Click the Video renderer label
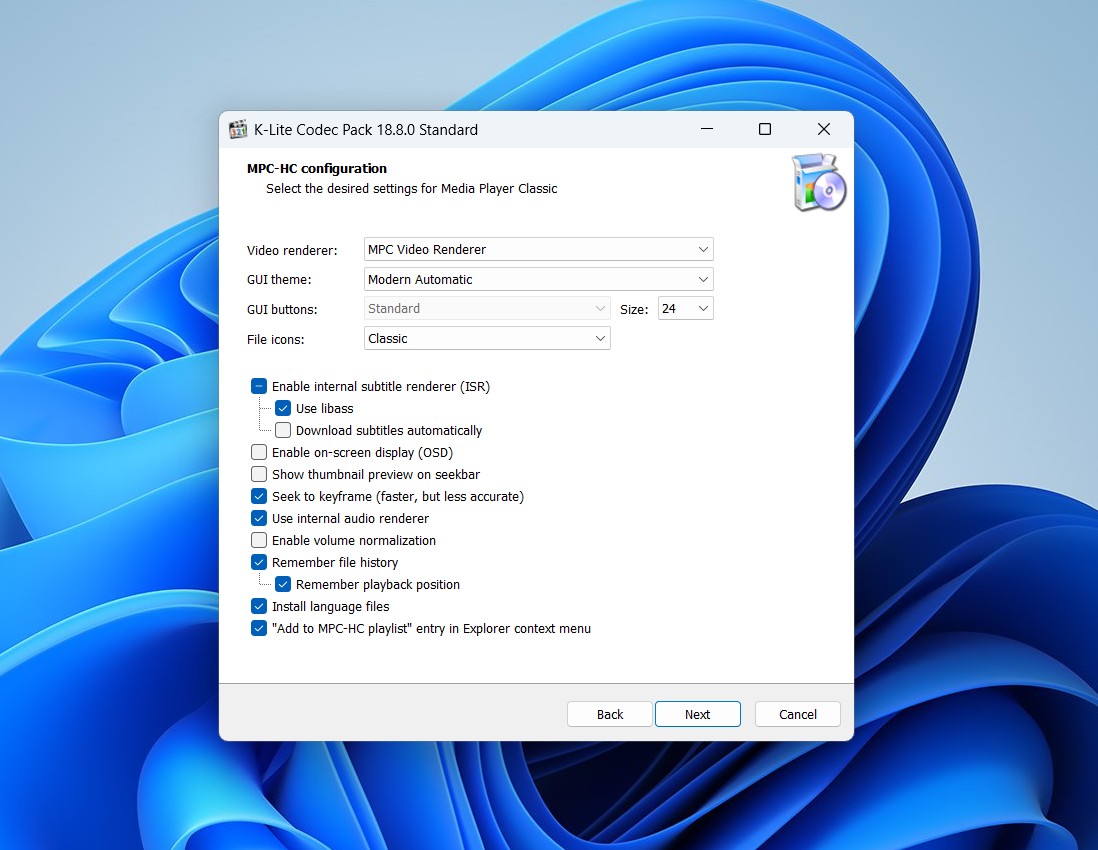Screen dimensions: 1098x850 coord(292,251)
